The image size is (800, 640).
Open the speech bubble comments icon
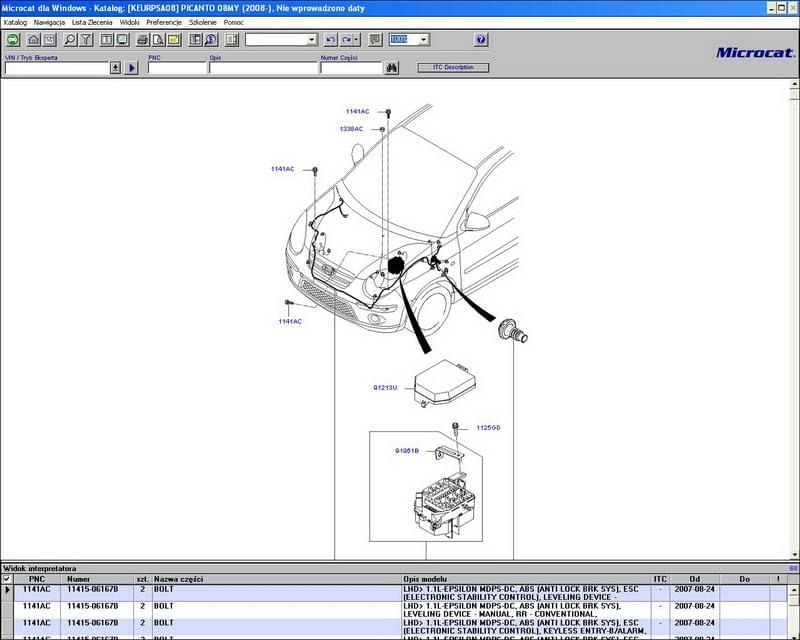(375, 40)
